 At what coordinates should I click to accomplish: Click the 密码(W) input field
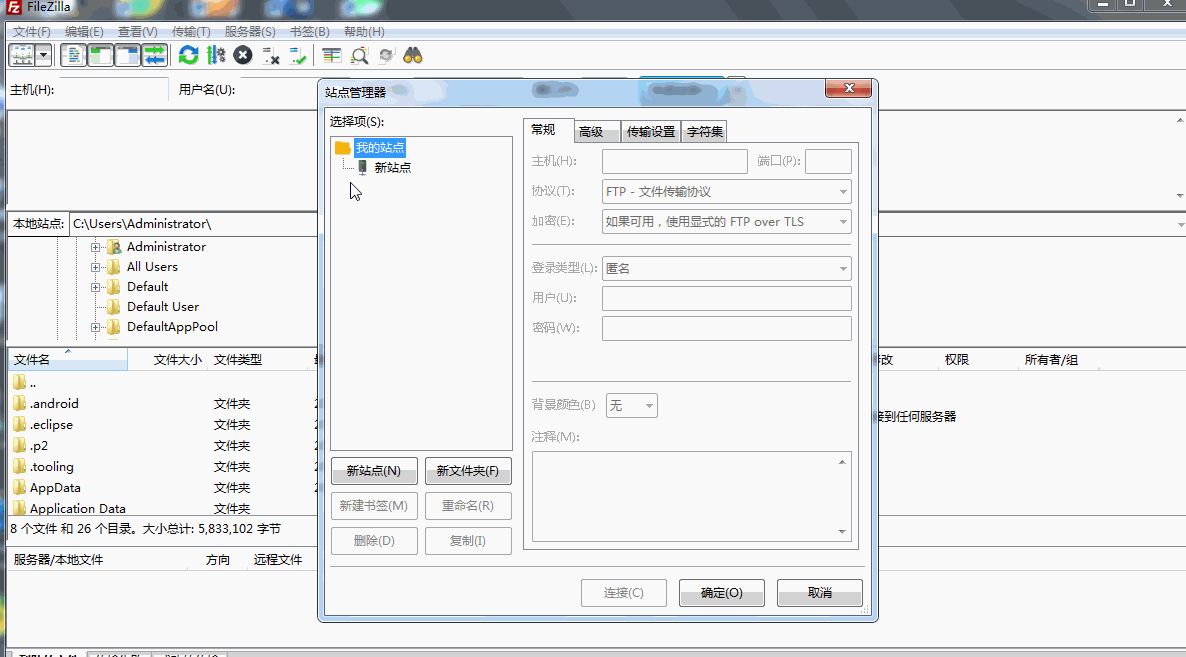(727, 328)
